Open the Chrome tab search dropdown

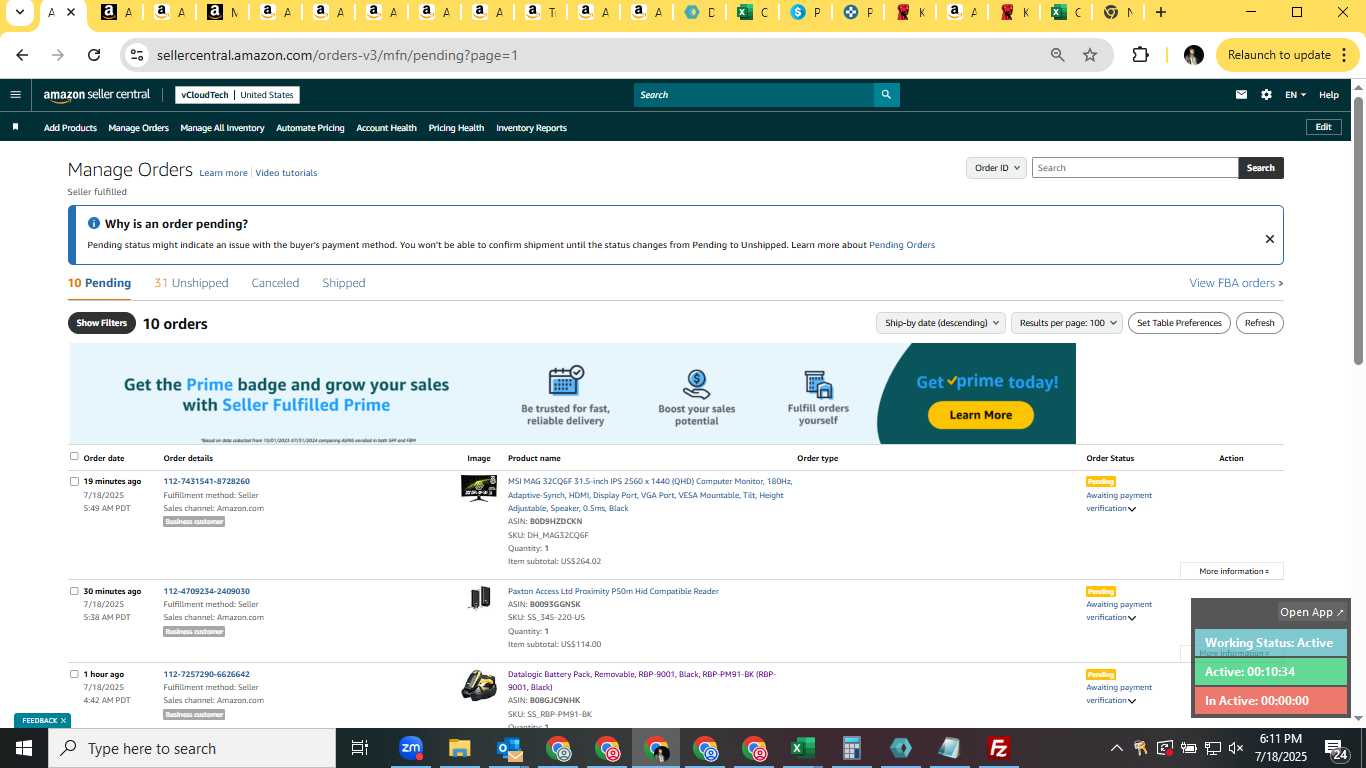[x=19, y=12]
